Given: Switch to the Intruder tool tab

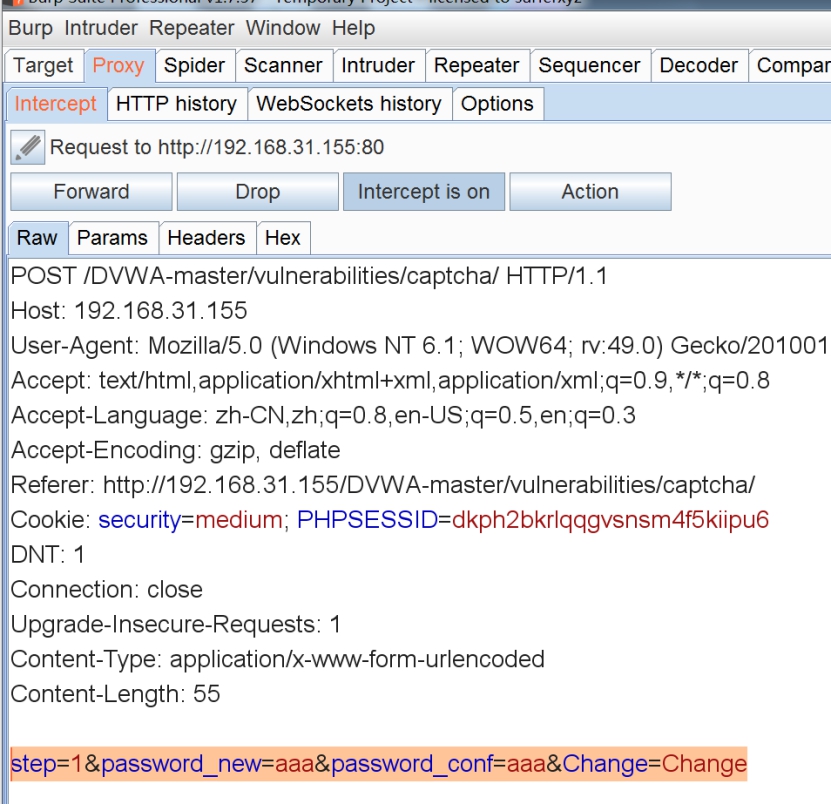Looking at the screenshot, I should tap(378, 66).
